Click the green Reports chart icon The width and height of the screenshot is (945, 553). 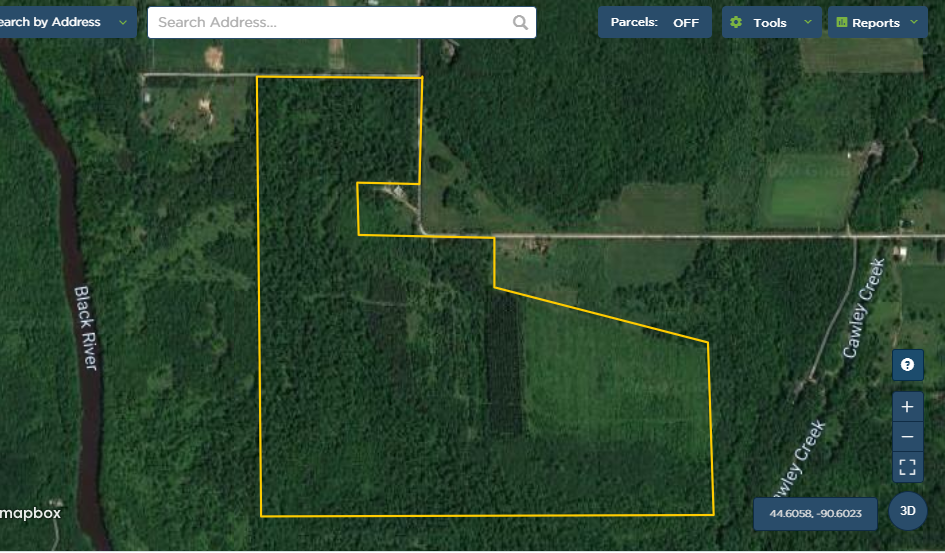tap(841, 22)
